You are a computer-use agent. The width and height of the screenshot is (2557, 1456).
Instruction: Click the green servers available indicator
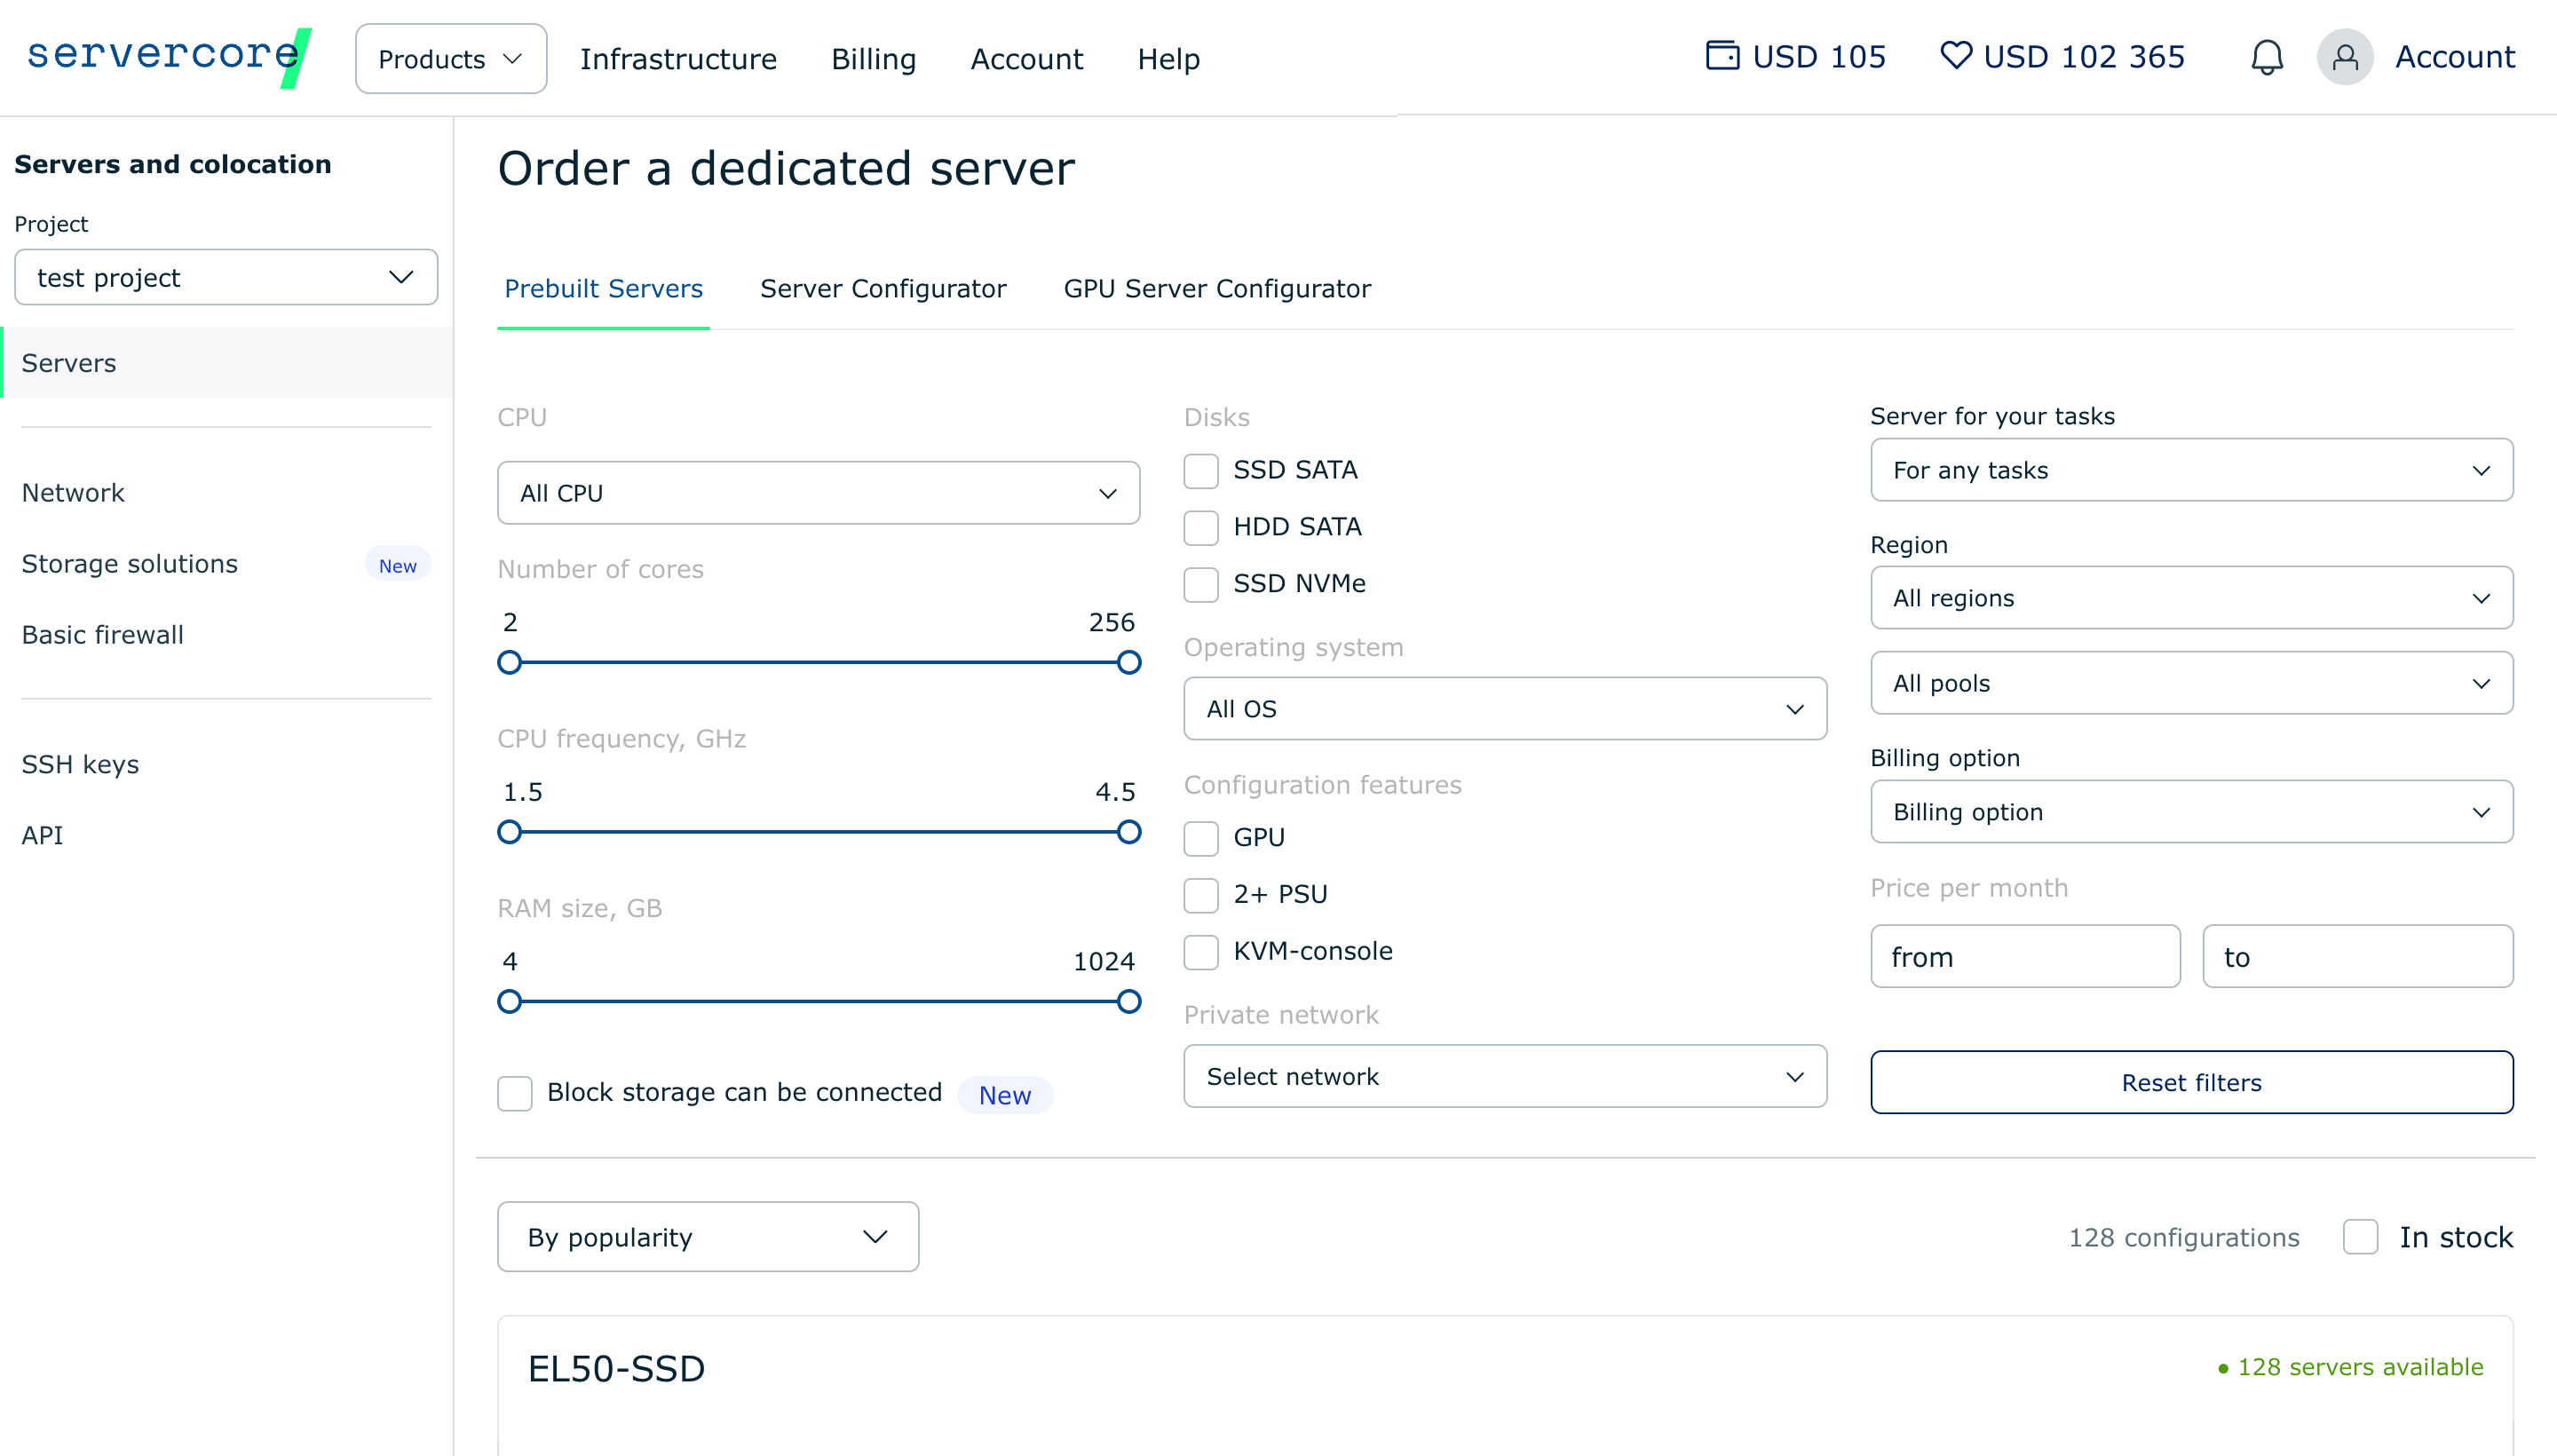(x=2350, y=1367)
